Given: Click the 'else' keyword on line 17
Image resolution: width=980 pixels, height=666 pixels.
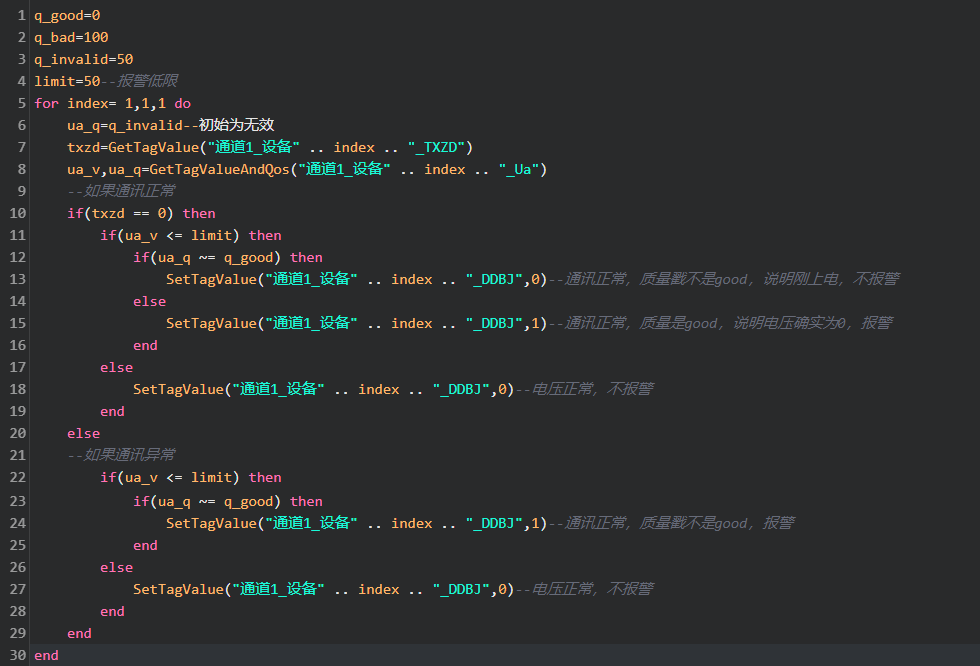Looking at the screenshot, I should tap(116, 367).
